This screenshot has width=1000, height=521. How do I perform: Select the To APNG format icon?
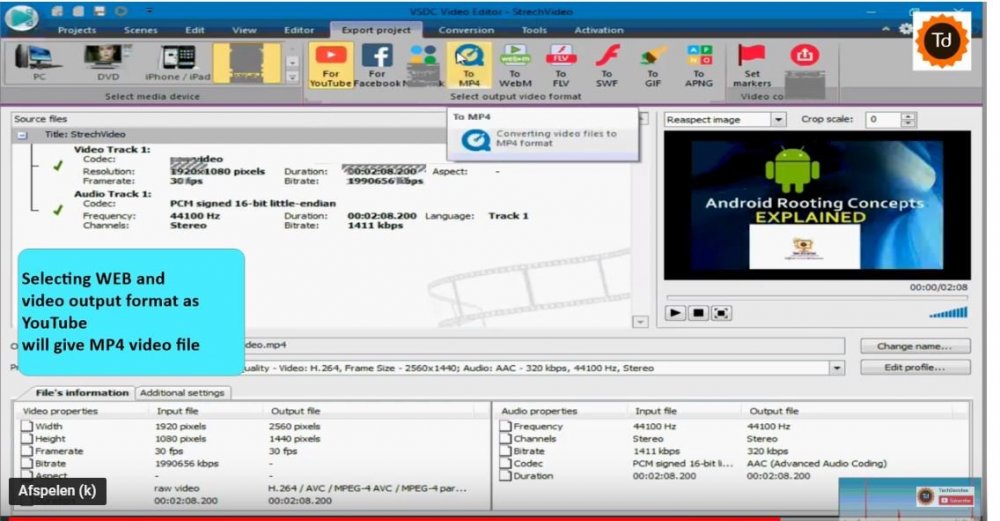click(x=699, y=65)
